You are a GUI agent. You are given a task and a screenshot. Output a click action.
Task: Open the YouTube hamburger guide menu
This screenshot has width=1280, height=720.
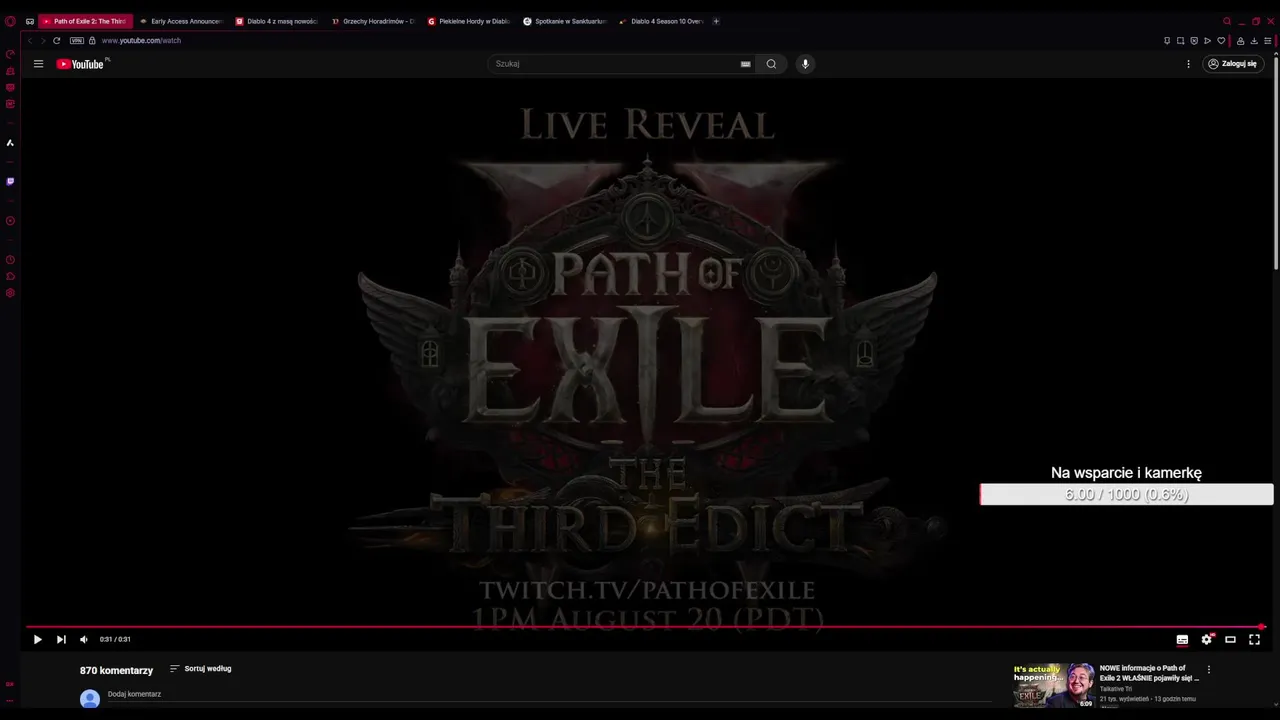pos(38,64)
